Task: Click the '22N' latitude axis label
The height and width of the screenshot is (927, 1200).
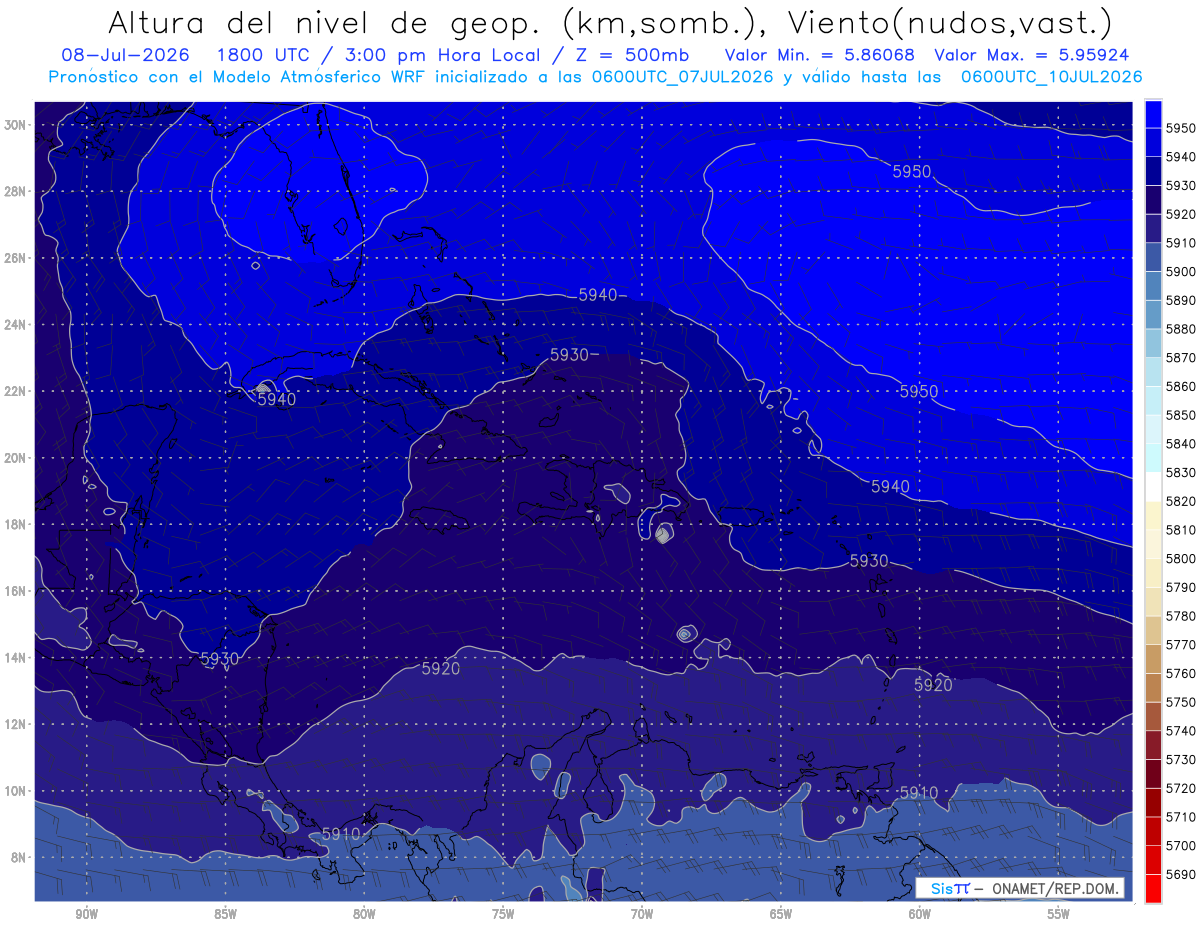Action: pyautogui.click(x=16, y=391)
